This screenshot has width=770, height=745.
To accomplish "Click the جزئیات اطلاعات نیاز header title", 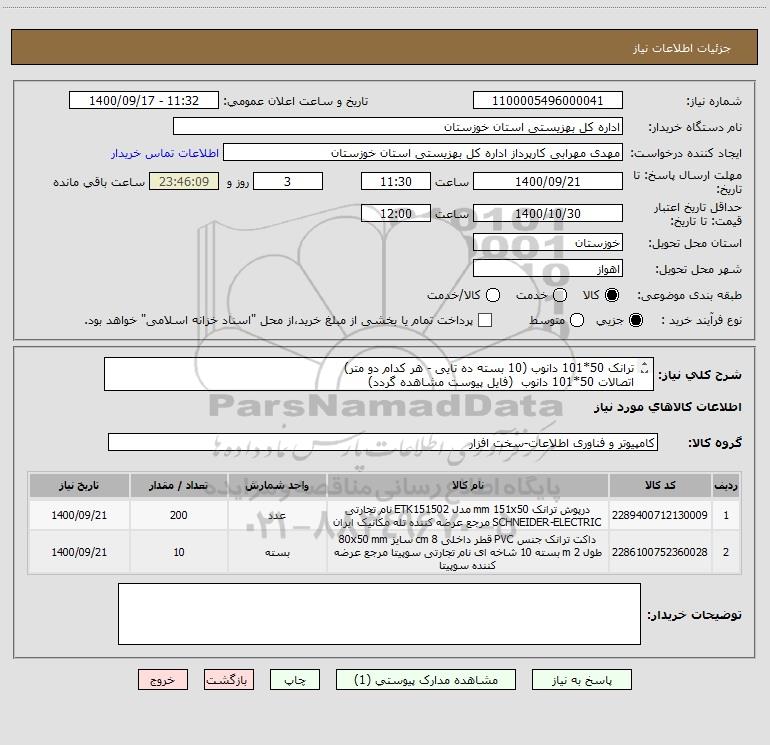I will coord(681,48).
